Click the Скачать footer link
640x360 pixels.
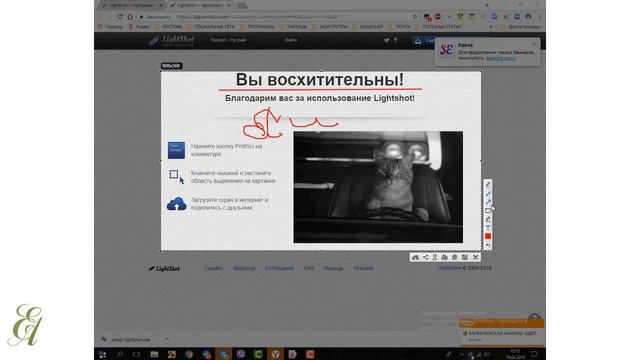(213, 268)
